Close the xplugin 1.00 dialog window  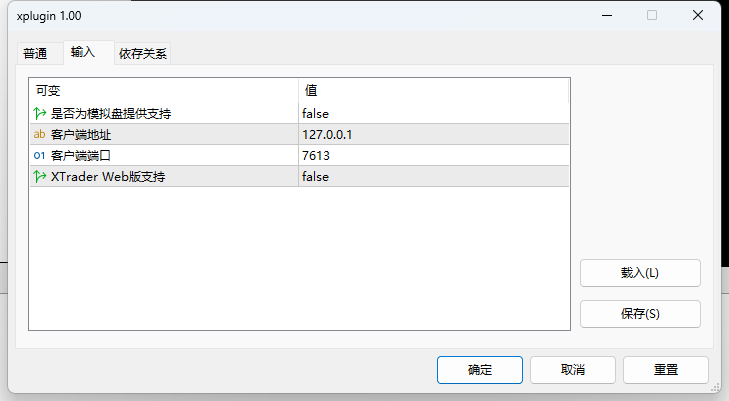point(697,15)
